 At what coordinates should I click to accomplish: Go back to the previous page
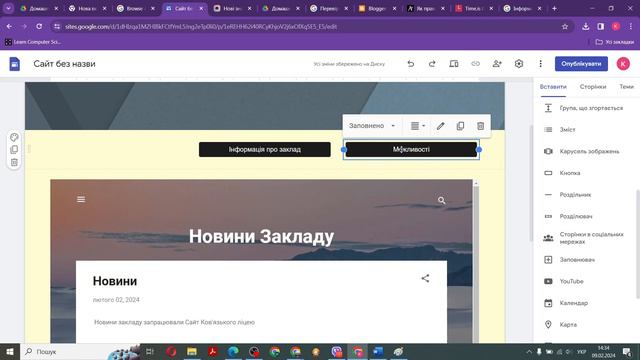tap(9, 27)
